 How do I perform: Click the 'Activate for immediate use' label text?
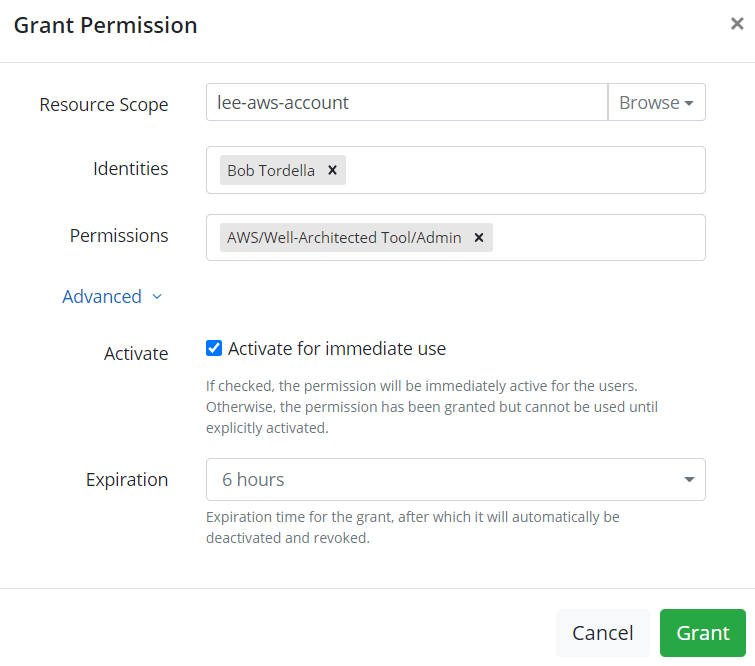[x=337, y=349]
